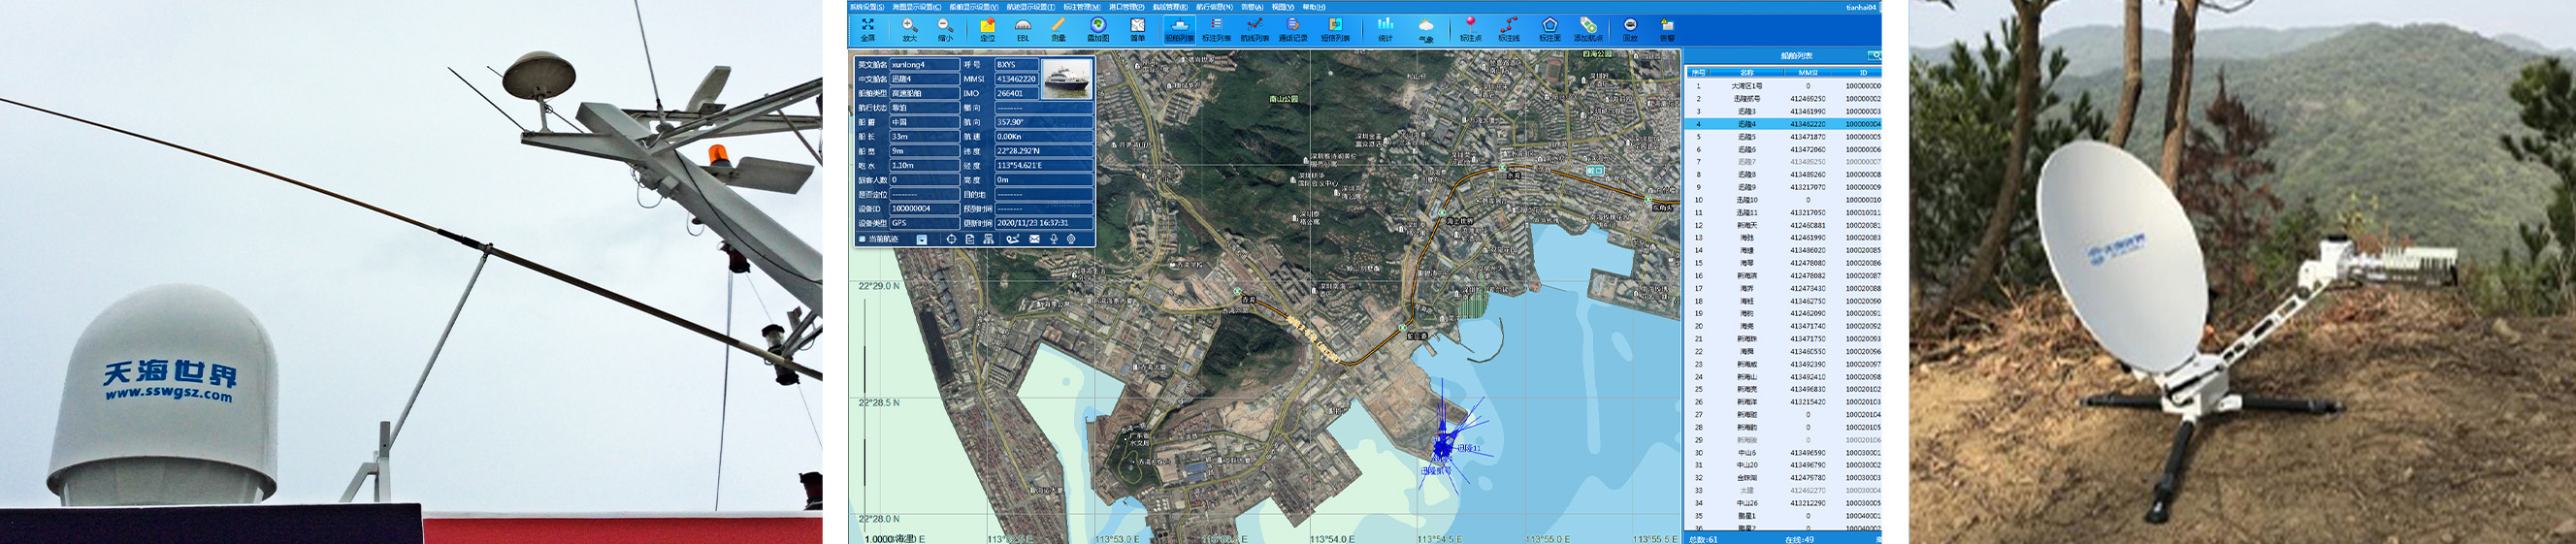Open the 帮助(H) menu
This screenshot has width=2576, height=544.
(1313, 7)
